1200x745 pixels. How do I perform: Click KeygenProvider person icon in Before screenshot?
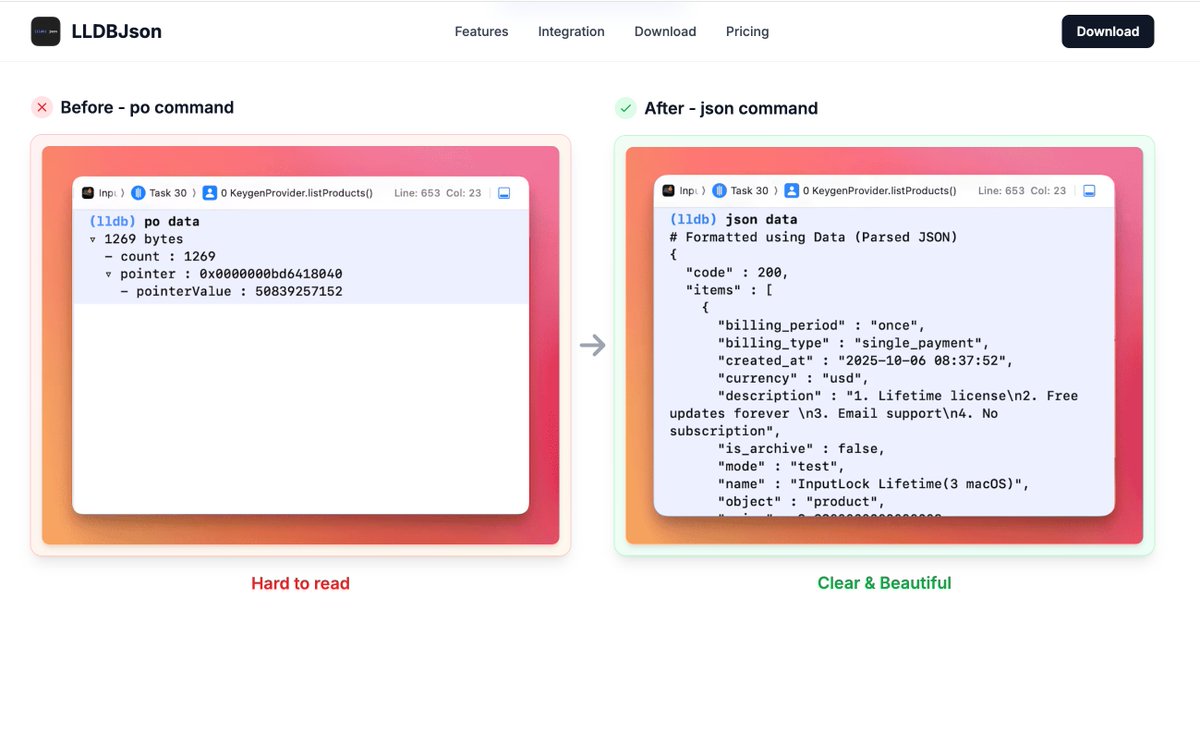click(209, 193)
